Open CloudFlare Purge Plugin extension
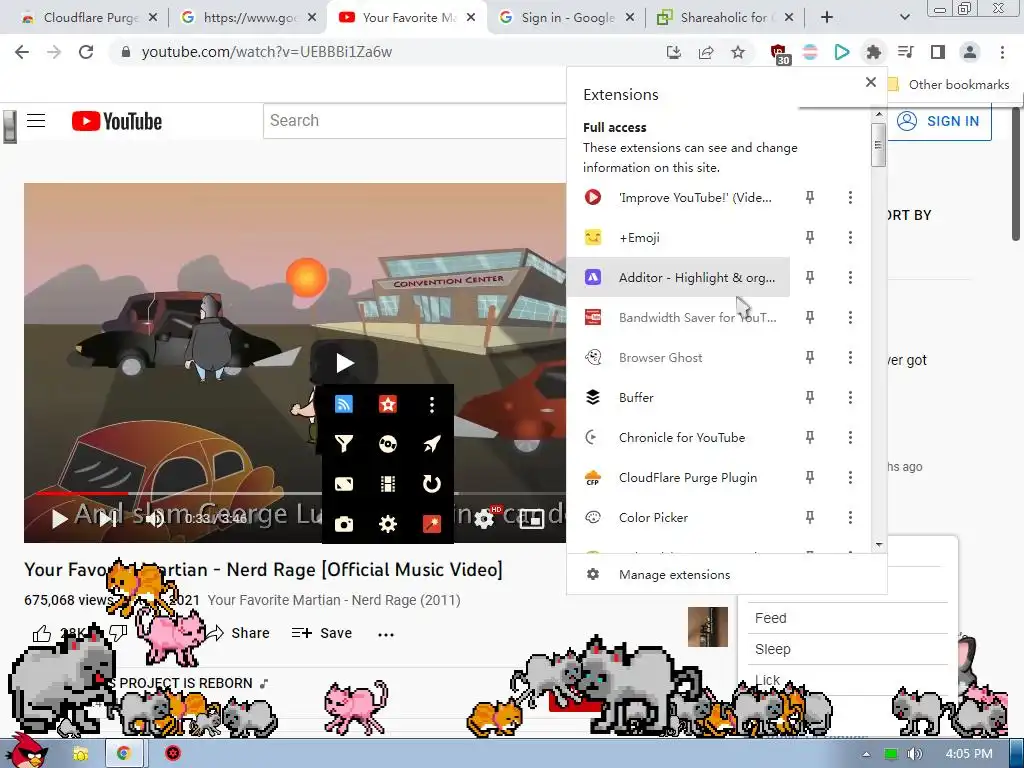The width and height of the screenshot is (1024, 768). pos(679,477)
